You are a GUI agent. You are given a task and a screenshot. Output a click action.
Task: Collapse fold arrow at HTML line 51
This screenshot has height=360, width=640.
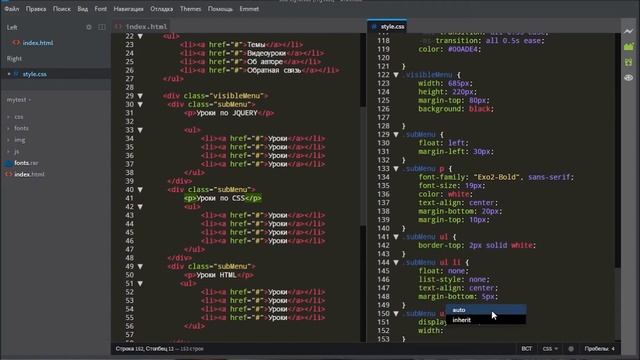[x=140, y=284]
